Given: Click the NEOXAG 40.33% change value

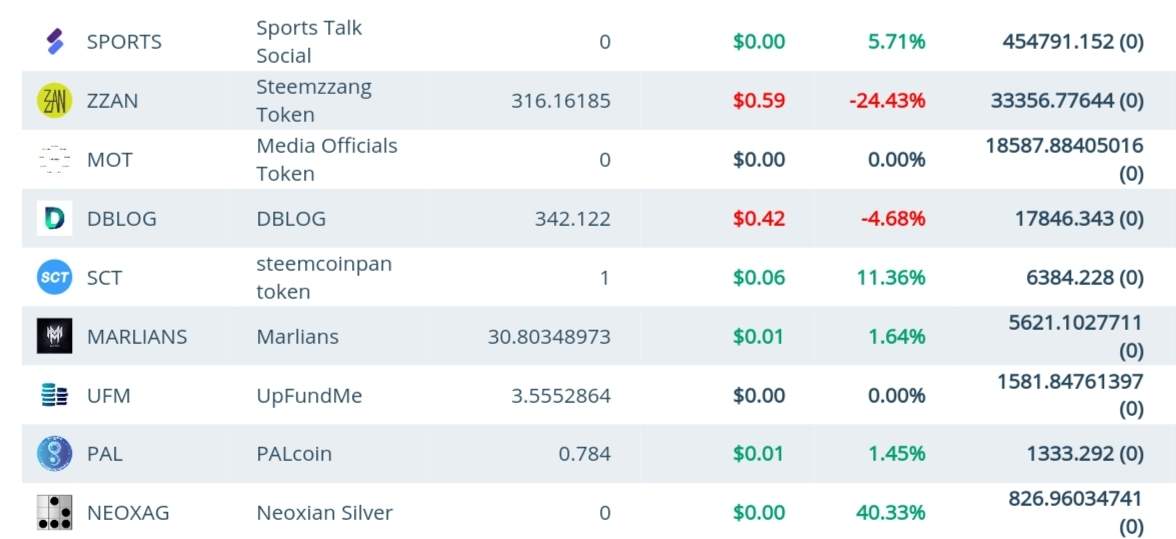Looking at the screenshot, I should 891,513.
